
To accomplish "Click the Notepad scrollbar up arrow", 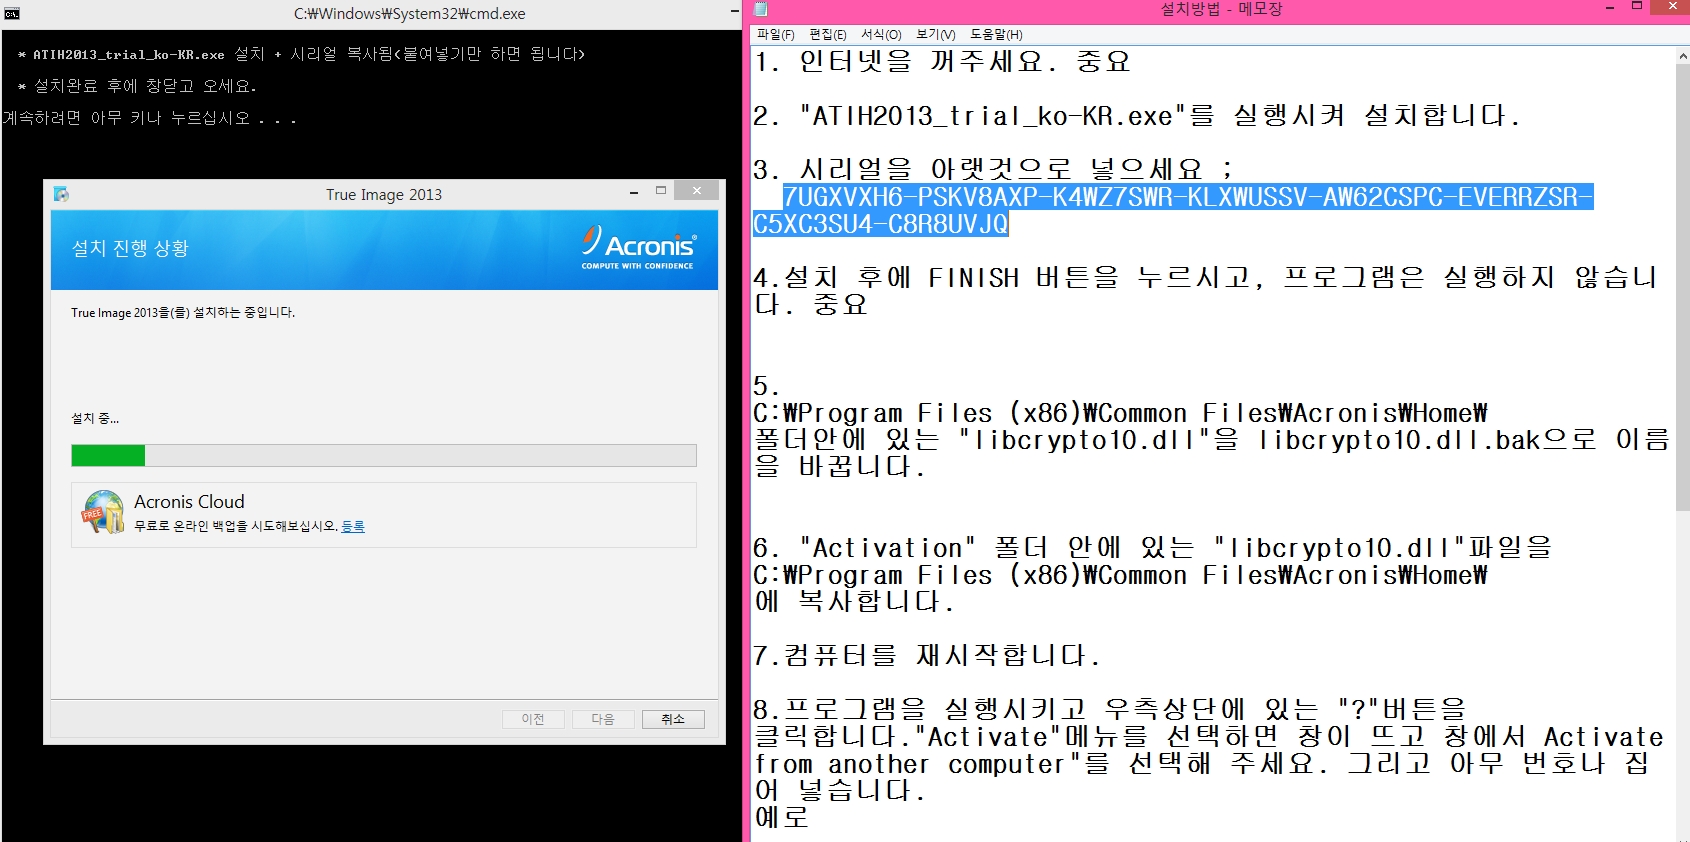I will click(x=1682, y=57).
